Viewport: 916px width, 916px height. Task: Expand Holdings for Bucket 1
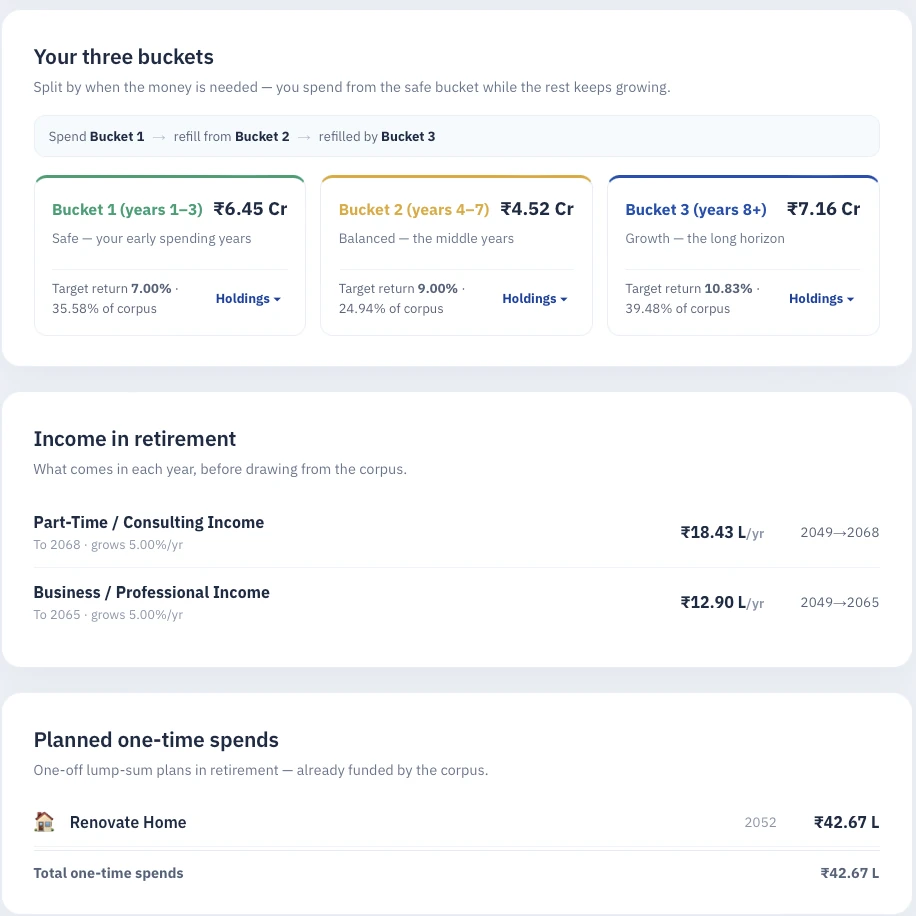(x=248, y=299)
